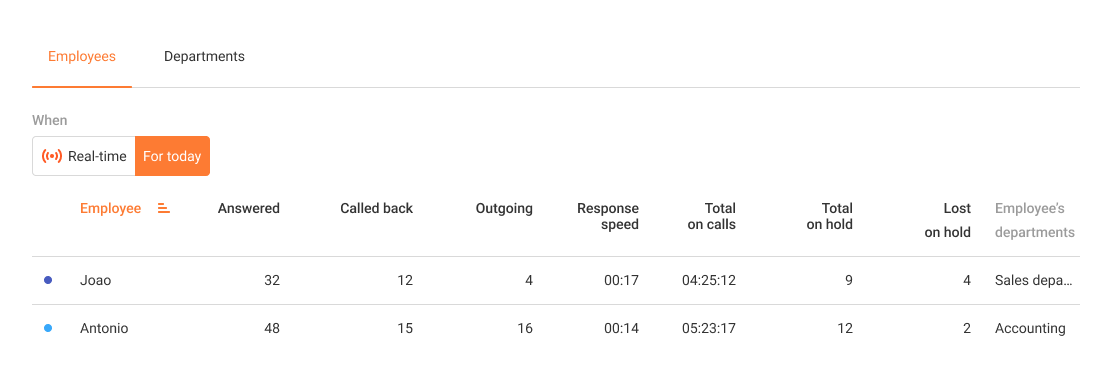Screen dimensions: 1112x379
Task: Click the truncated Sales department cell
Action: pyautogui.click(x=1034, y=280)
